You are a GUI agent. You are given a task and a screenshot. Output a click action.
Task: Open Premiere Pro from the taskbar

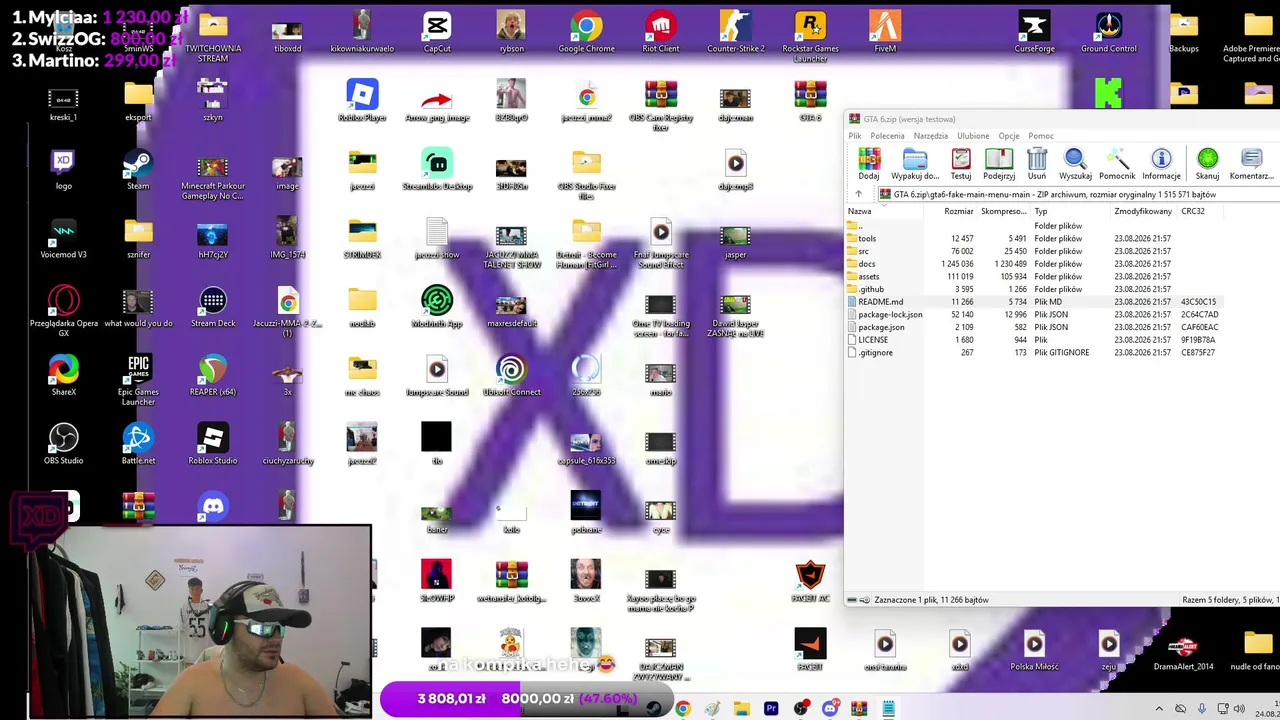pos(771,709)
